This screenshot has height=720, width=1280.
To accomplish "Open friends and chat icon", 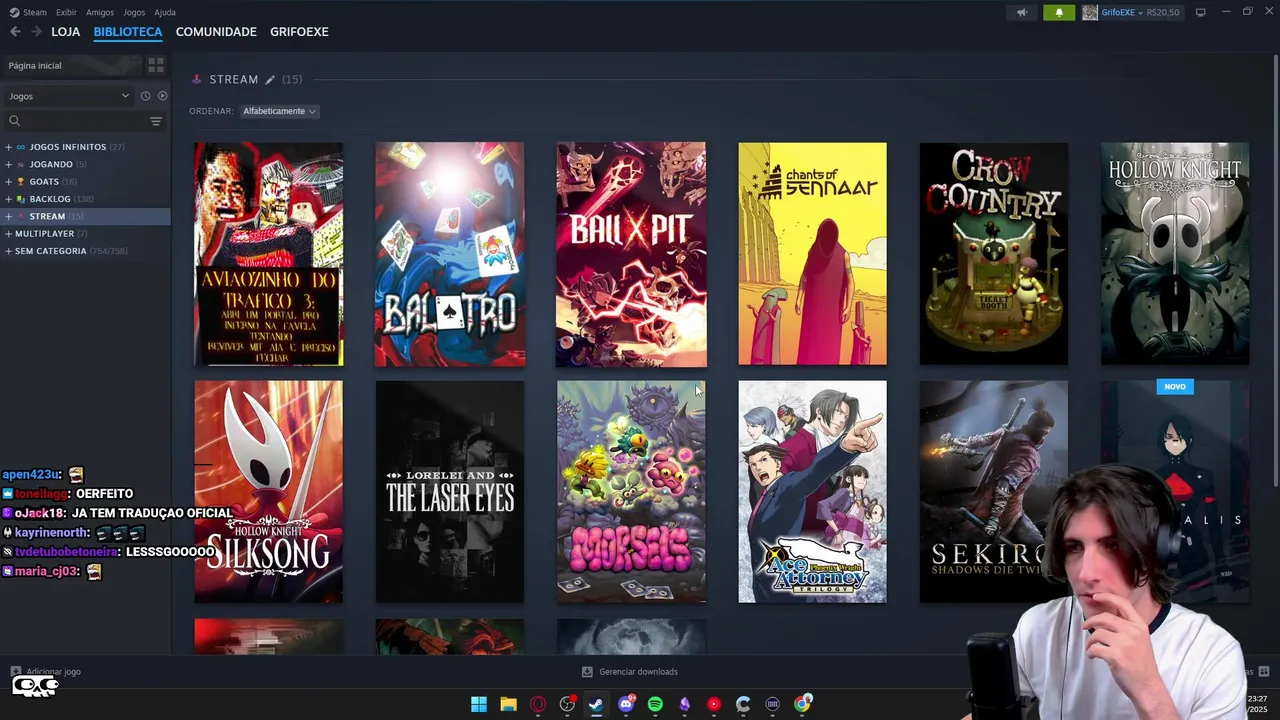I will click(1264, 671).
